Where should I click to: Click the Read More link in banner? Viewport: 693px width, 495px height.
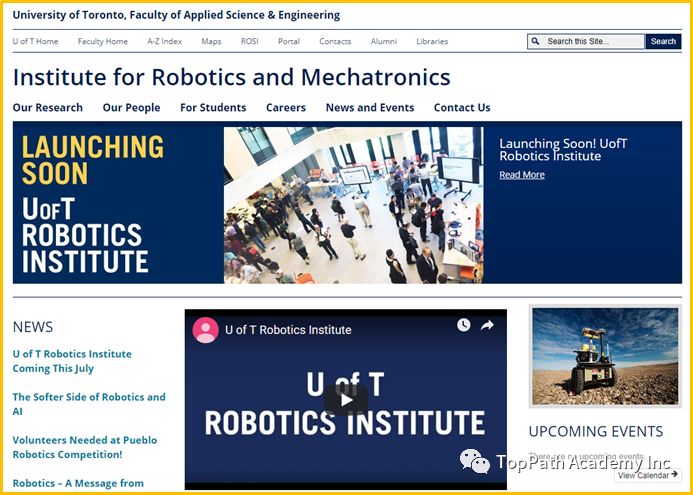522,175
